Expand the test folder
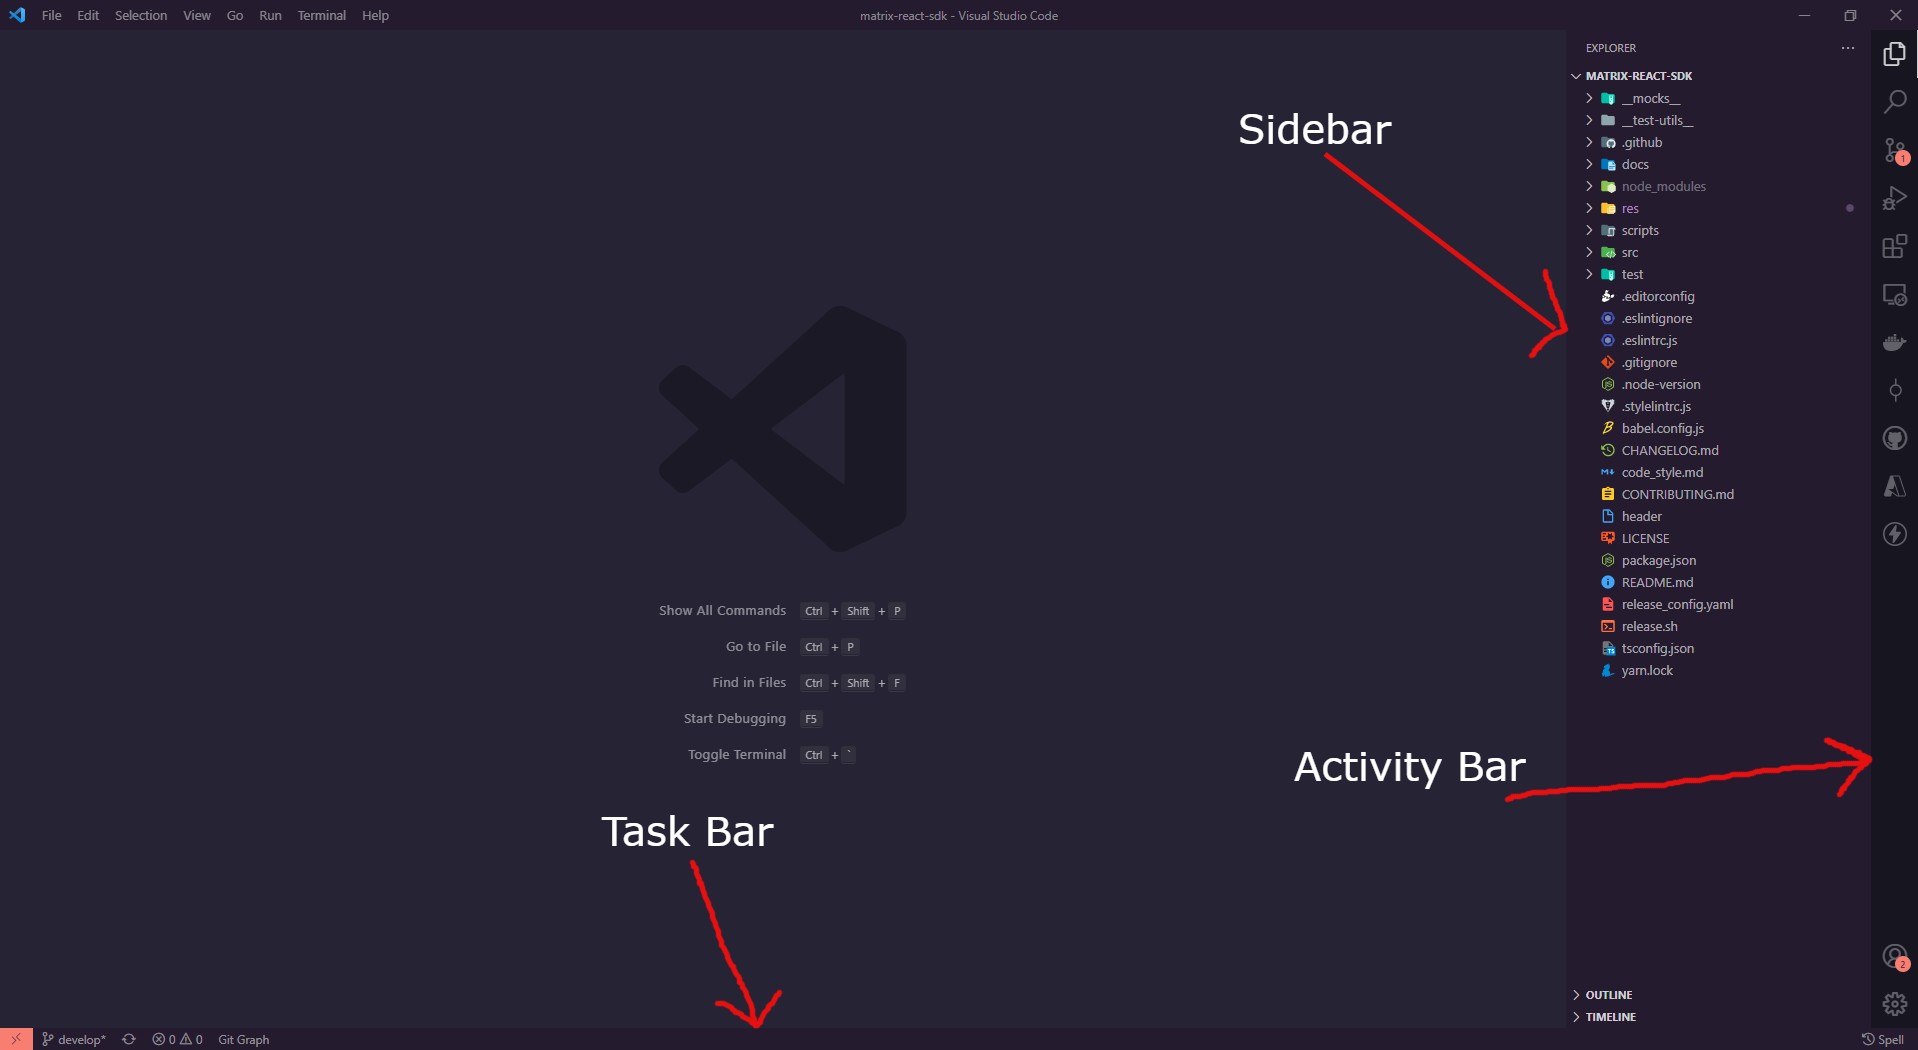Screen dimensions: 1918x1050 1718,274
